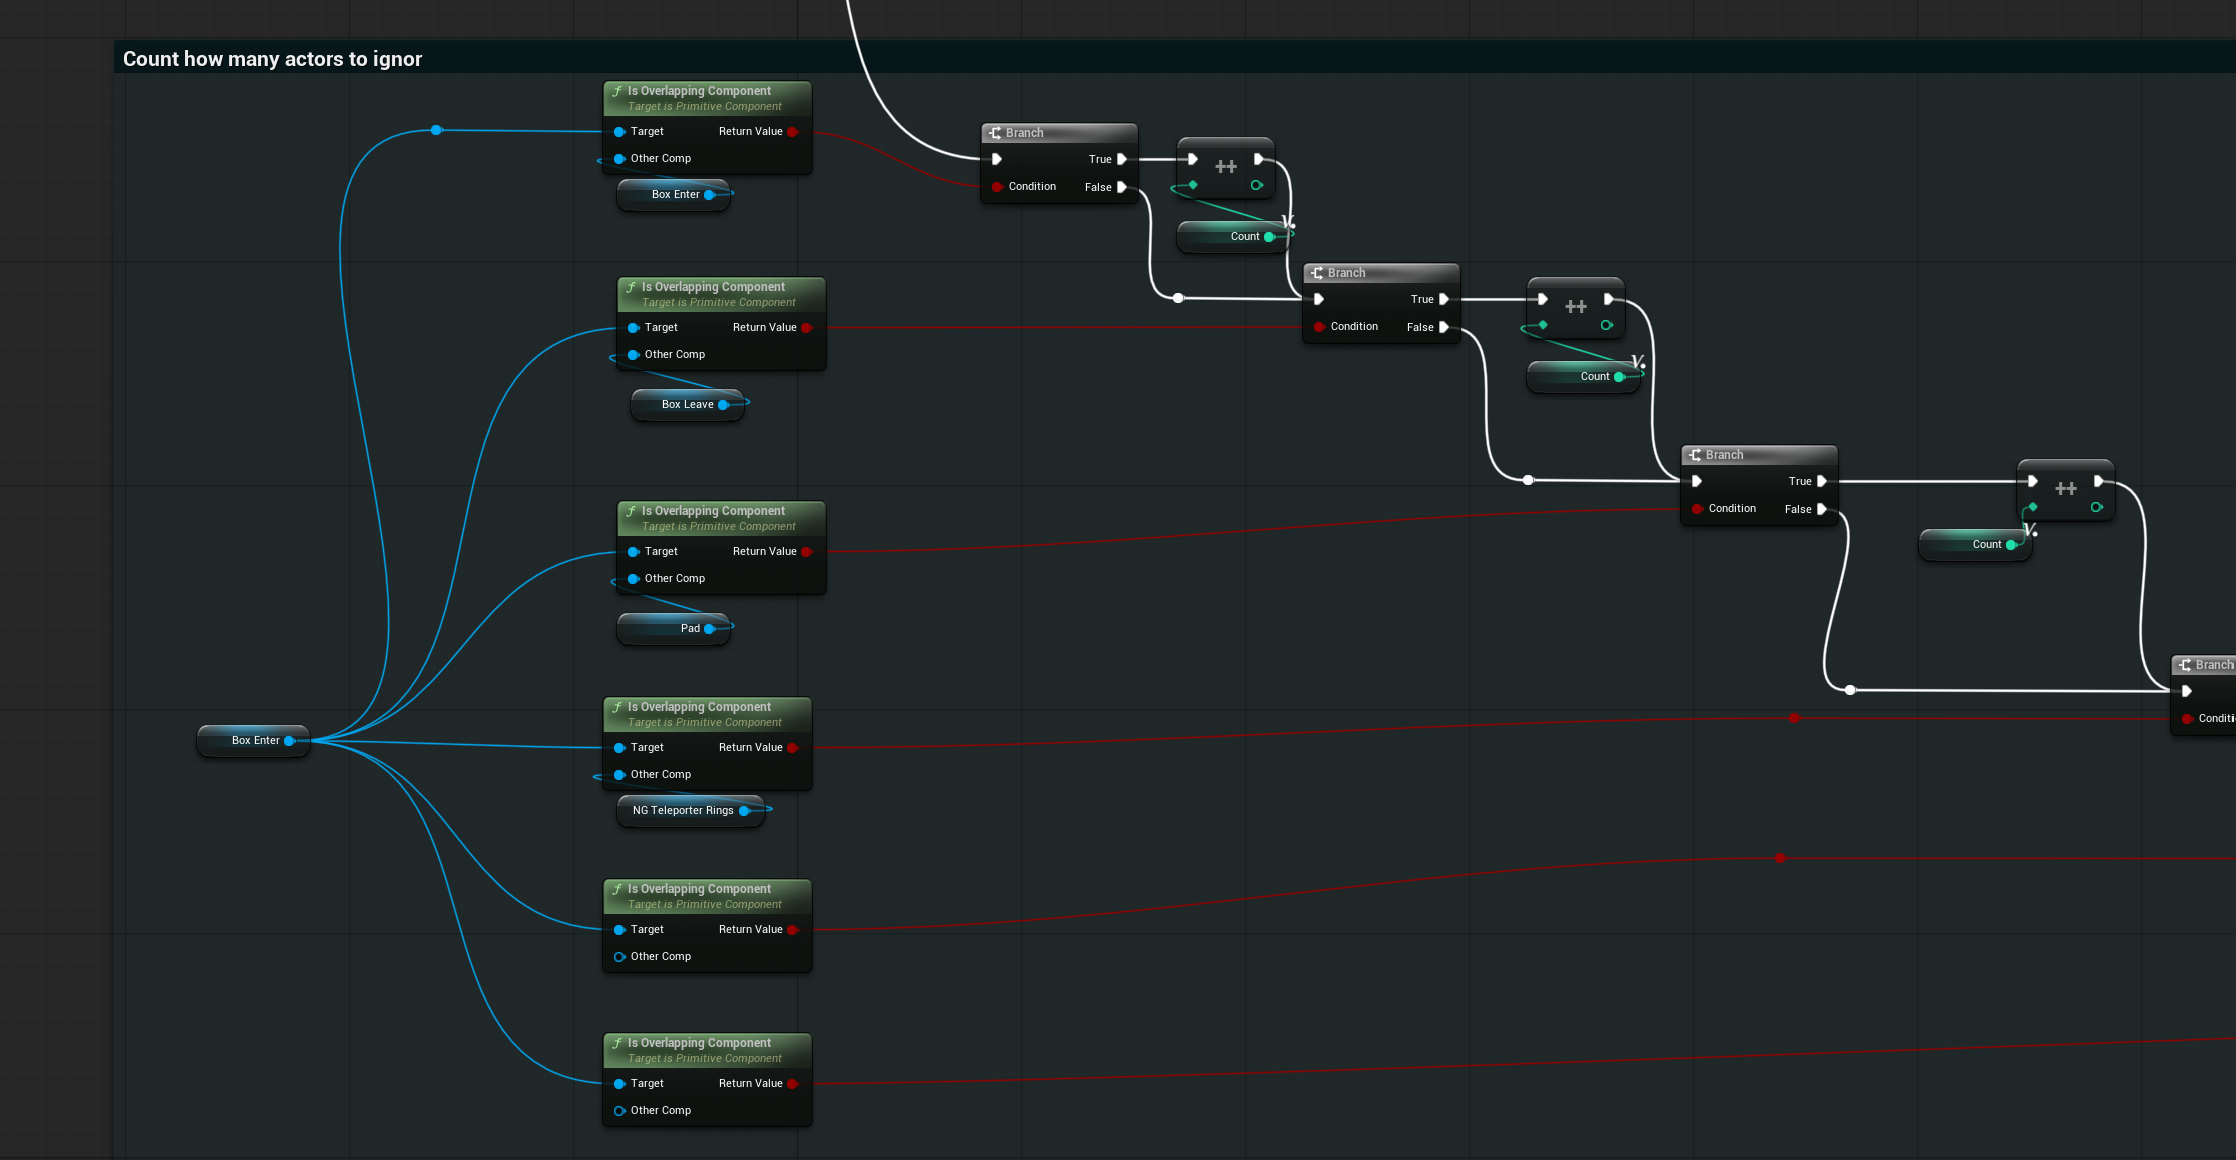Select ++ increment node after Pad Branch
Image resolution: width=2236 pixels, height=1160 pixels.
2066,489
